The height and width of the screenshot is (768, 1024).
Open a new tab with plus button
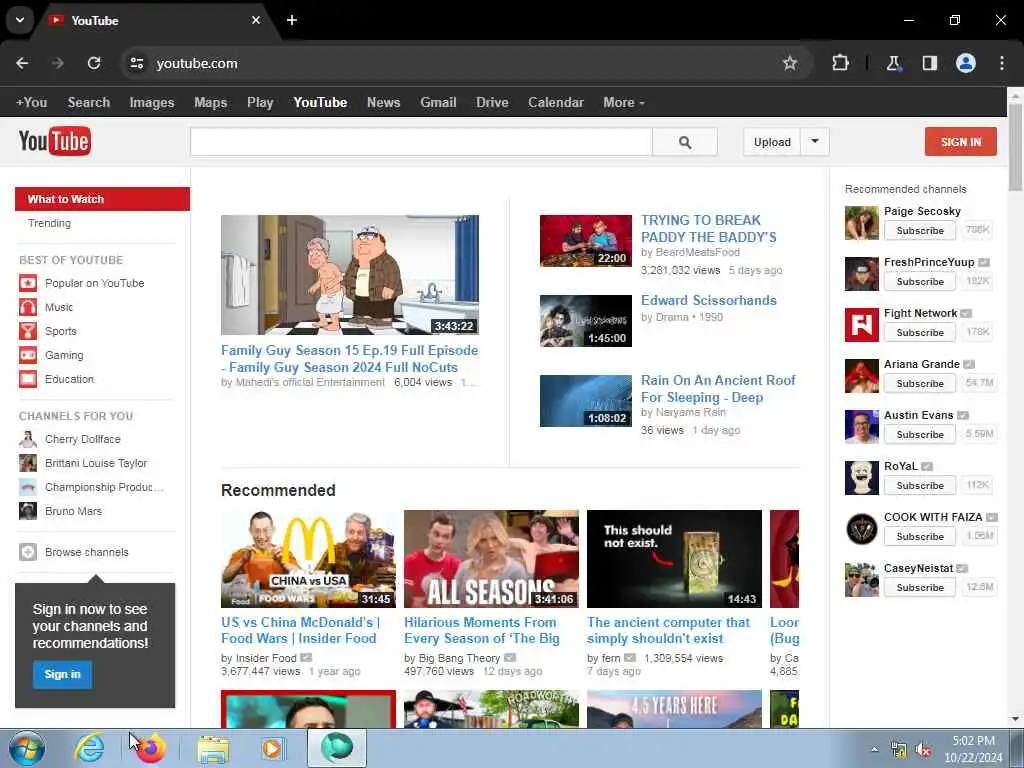292,20
